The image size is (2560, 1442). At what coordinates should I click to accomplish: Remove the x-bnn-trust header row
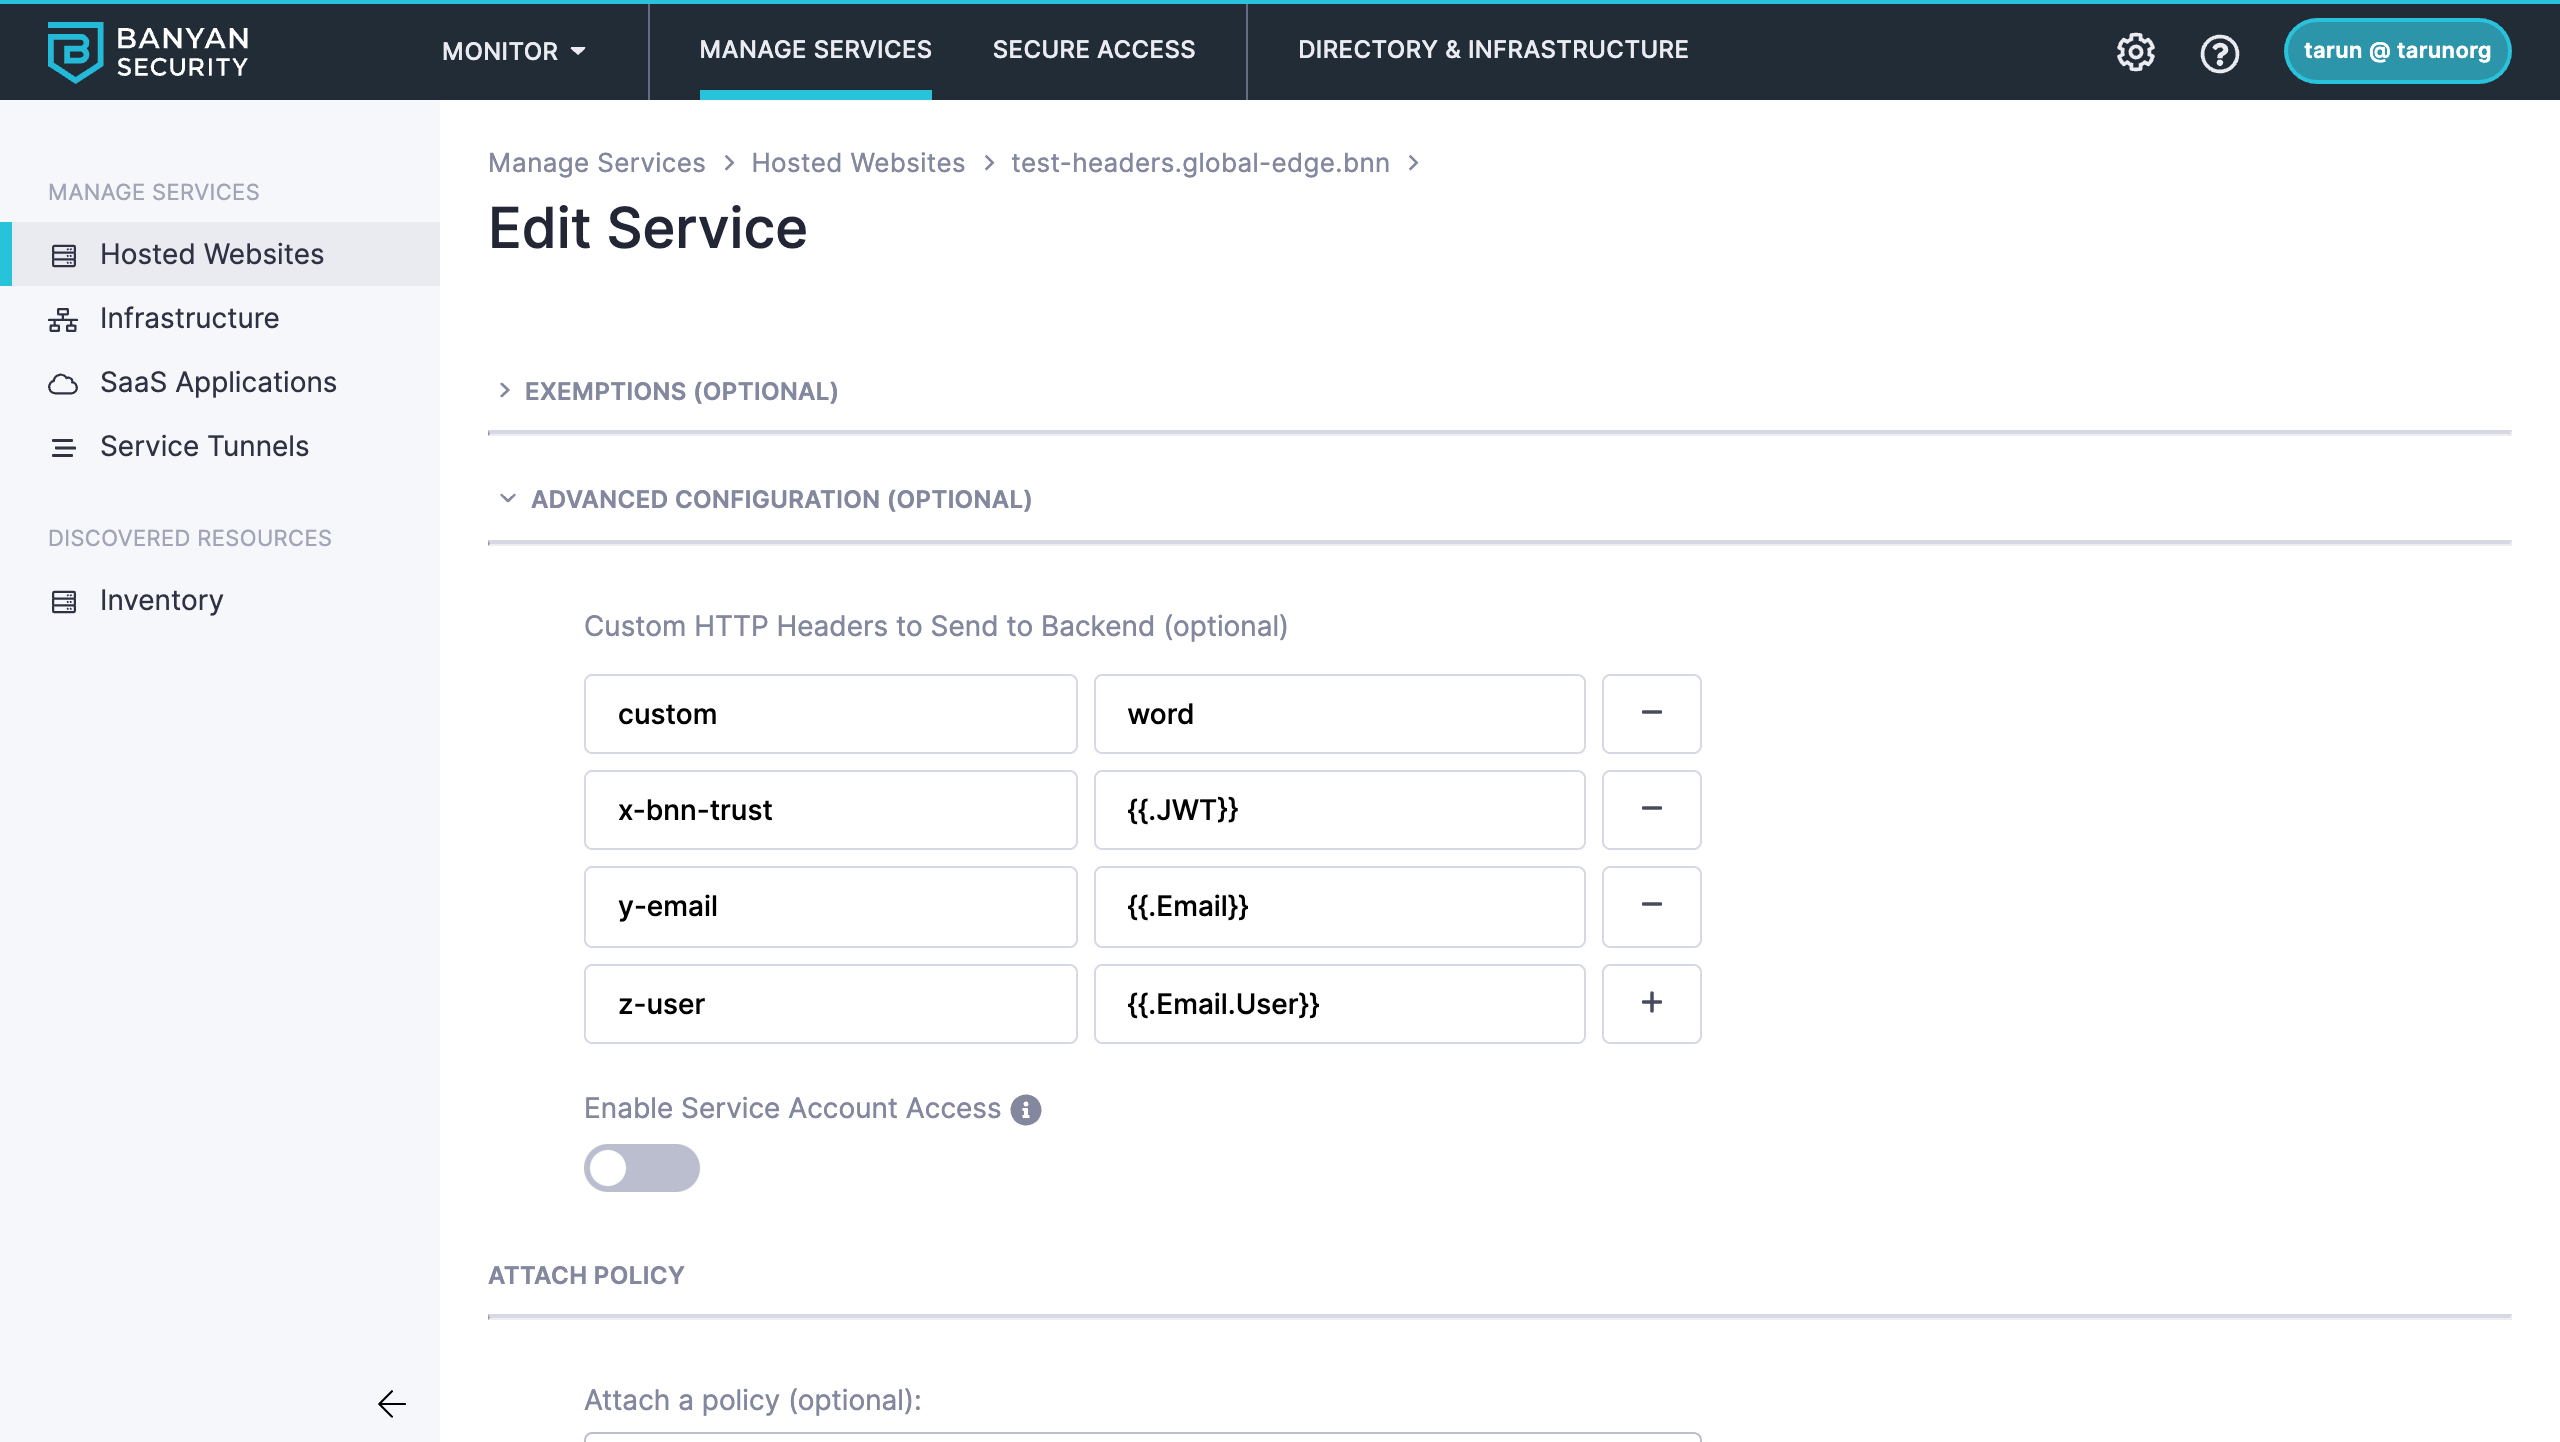pyautogui.click(x=1651, y=809)
